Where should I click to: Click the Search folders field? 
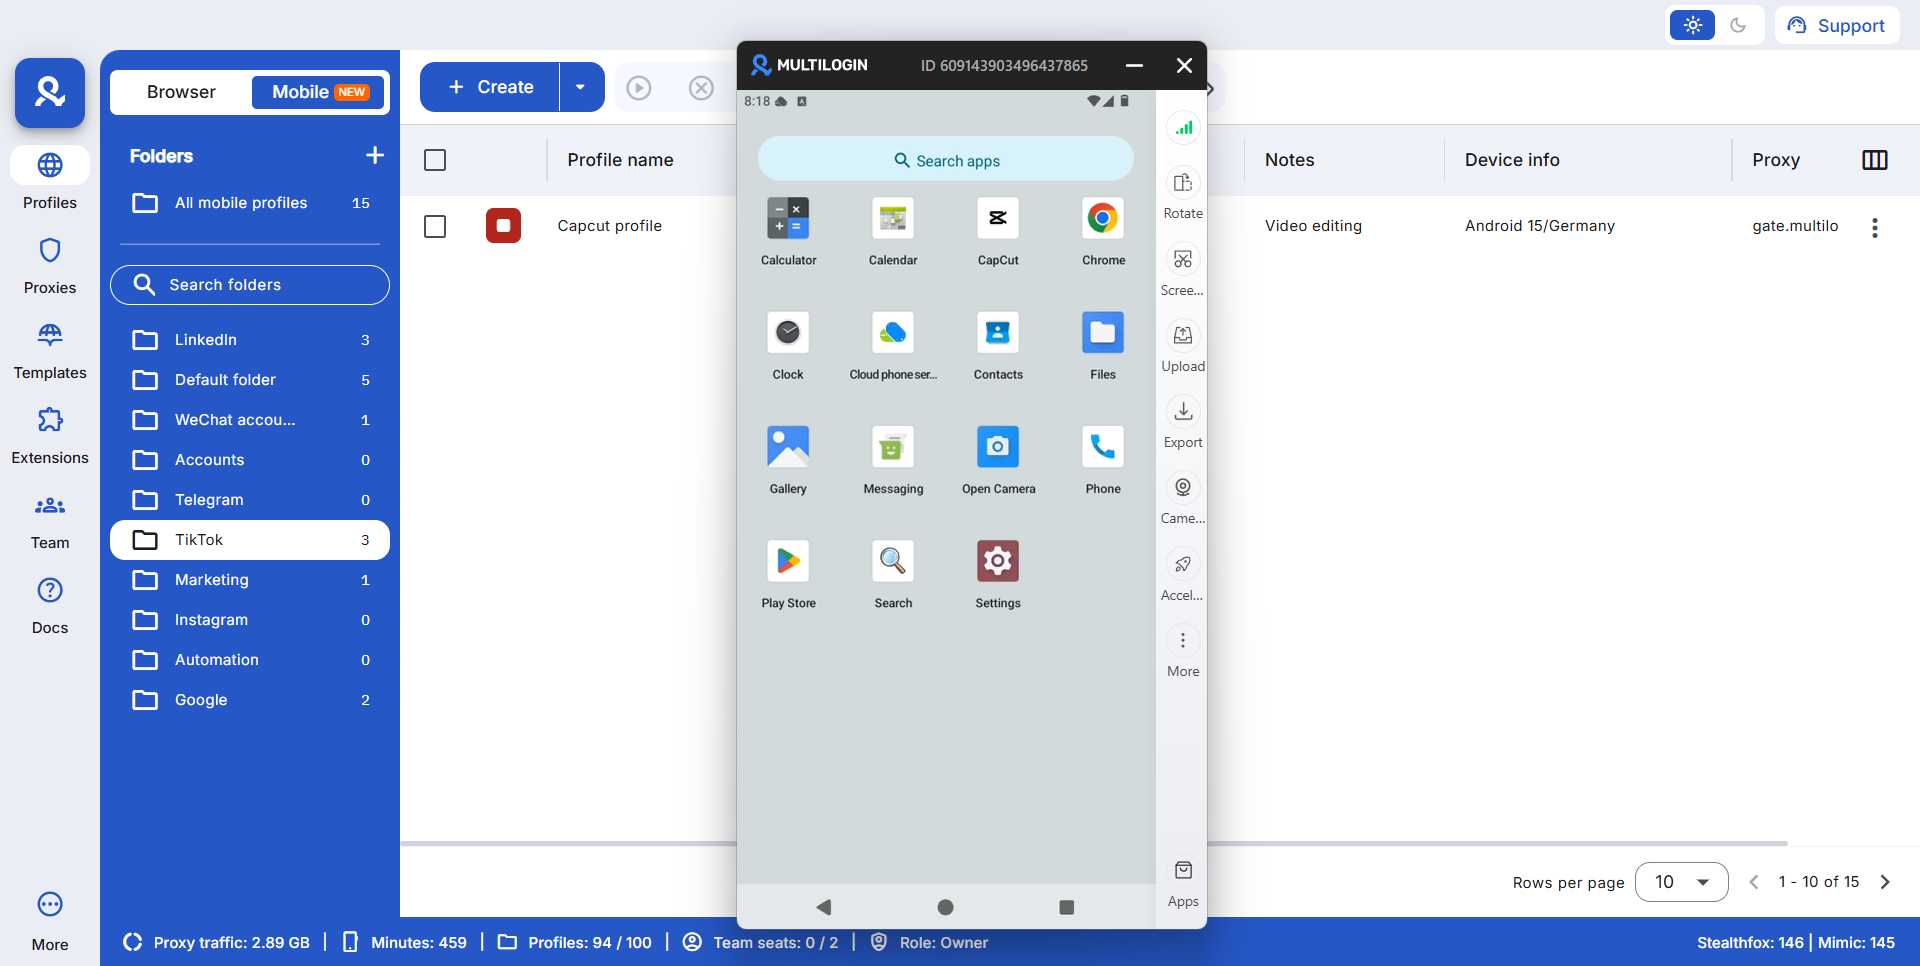pyautogui.click(x=250, y=285)
